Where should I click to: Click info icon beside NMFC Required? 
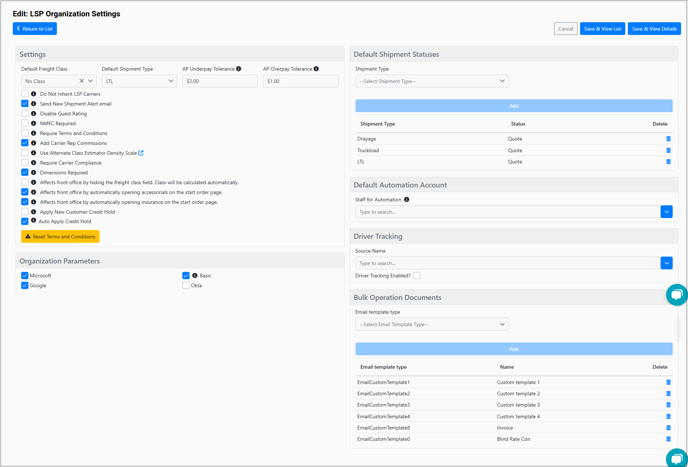pyautogui.click(x=33, y=123)
